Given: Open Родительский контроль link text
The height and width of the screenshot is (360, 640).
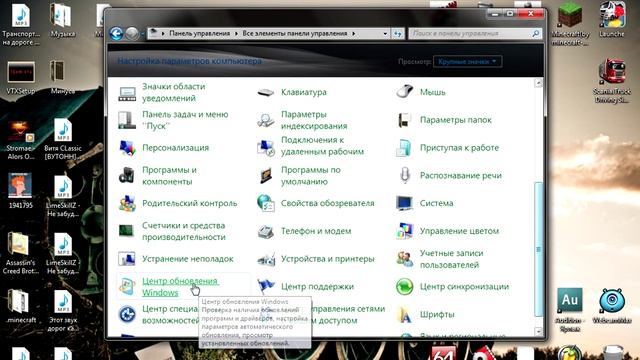Looking at the screenshot, I should [x=189, y=203].
